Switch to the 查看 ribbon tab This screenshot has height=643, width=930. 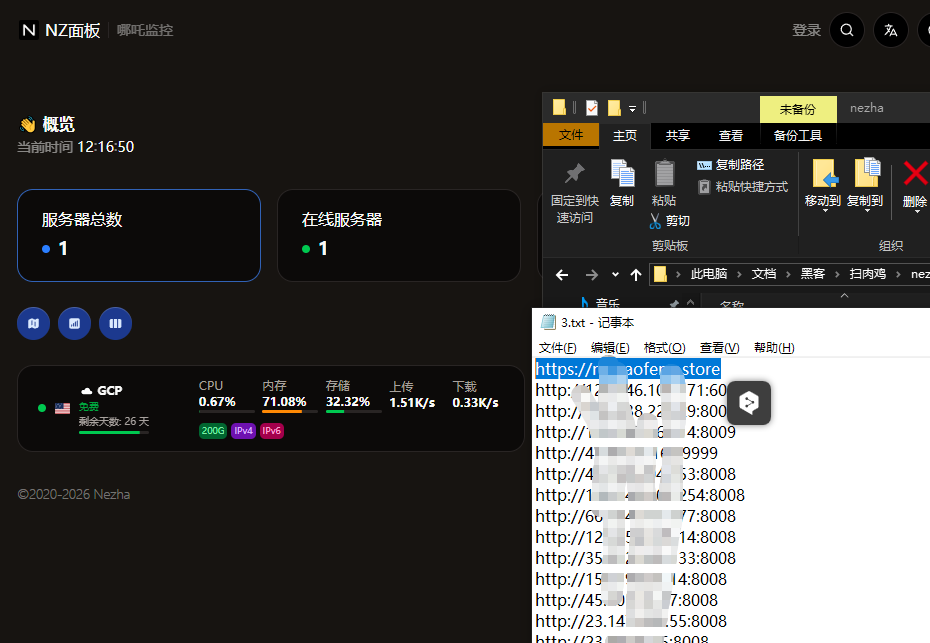pyautogui.click(x=730, y=135)
